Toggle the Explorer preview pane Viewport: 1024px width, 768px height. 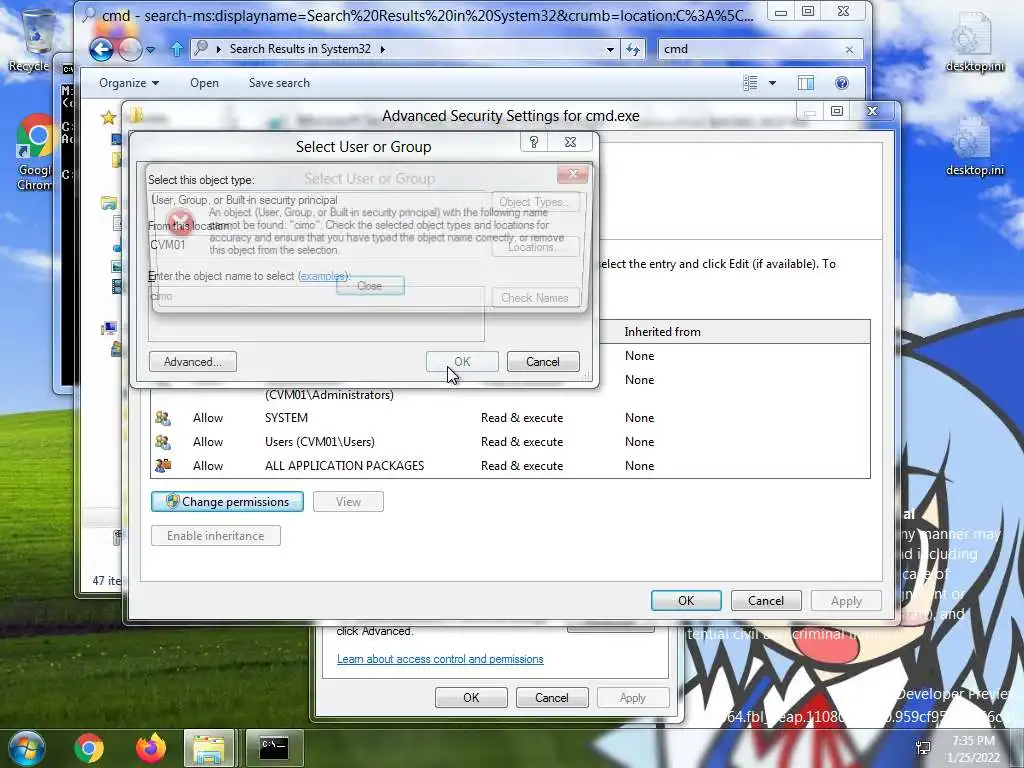pyautogui.click(x=806, y=83)
